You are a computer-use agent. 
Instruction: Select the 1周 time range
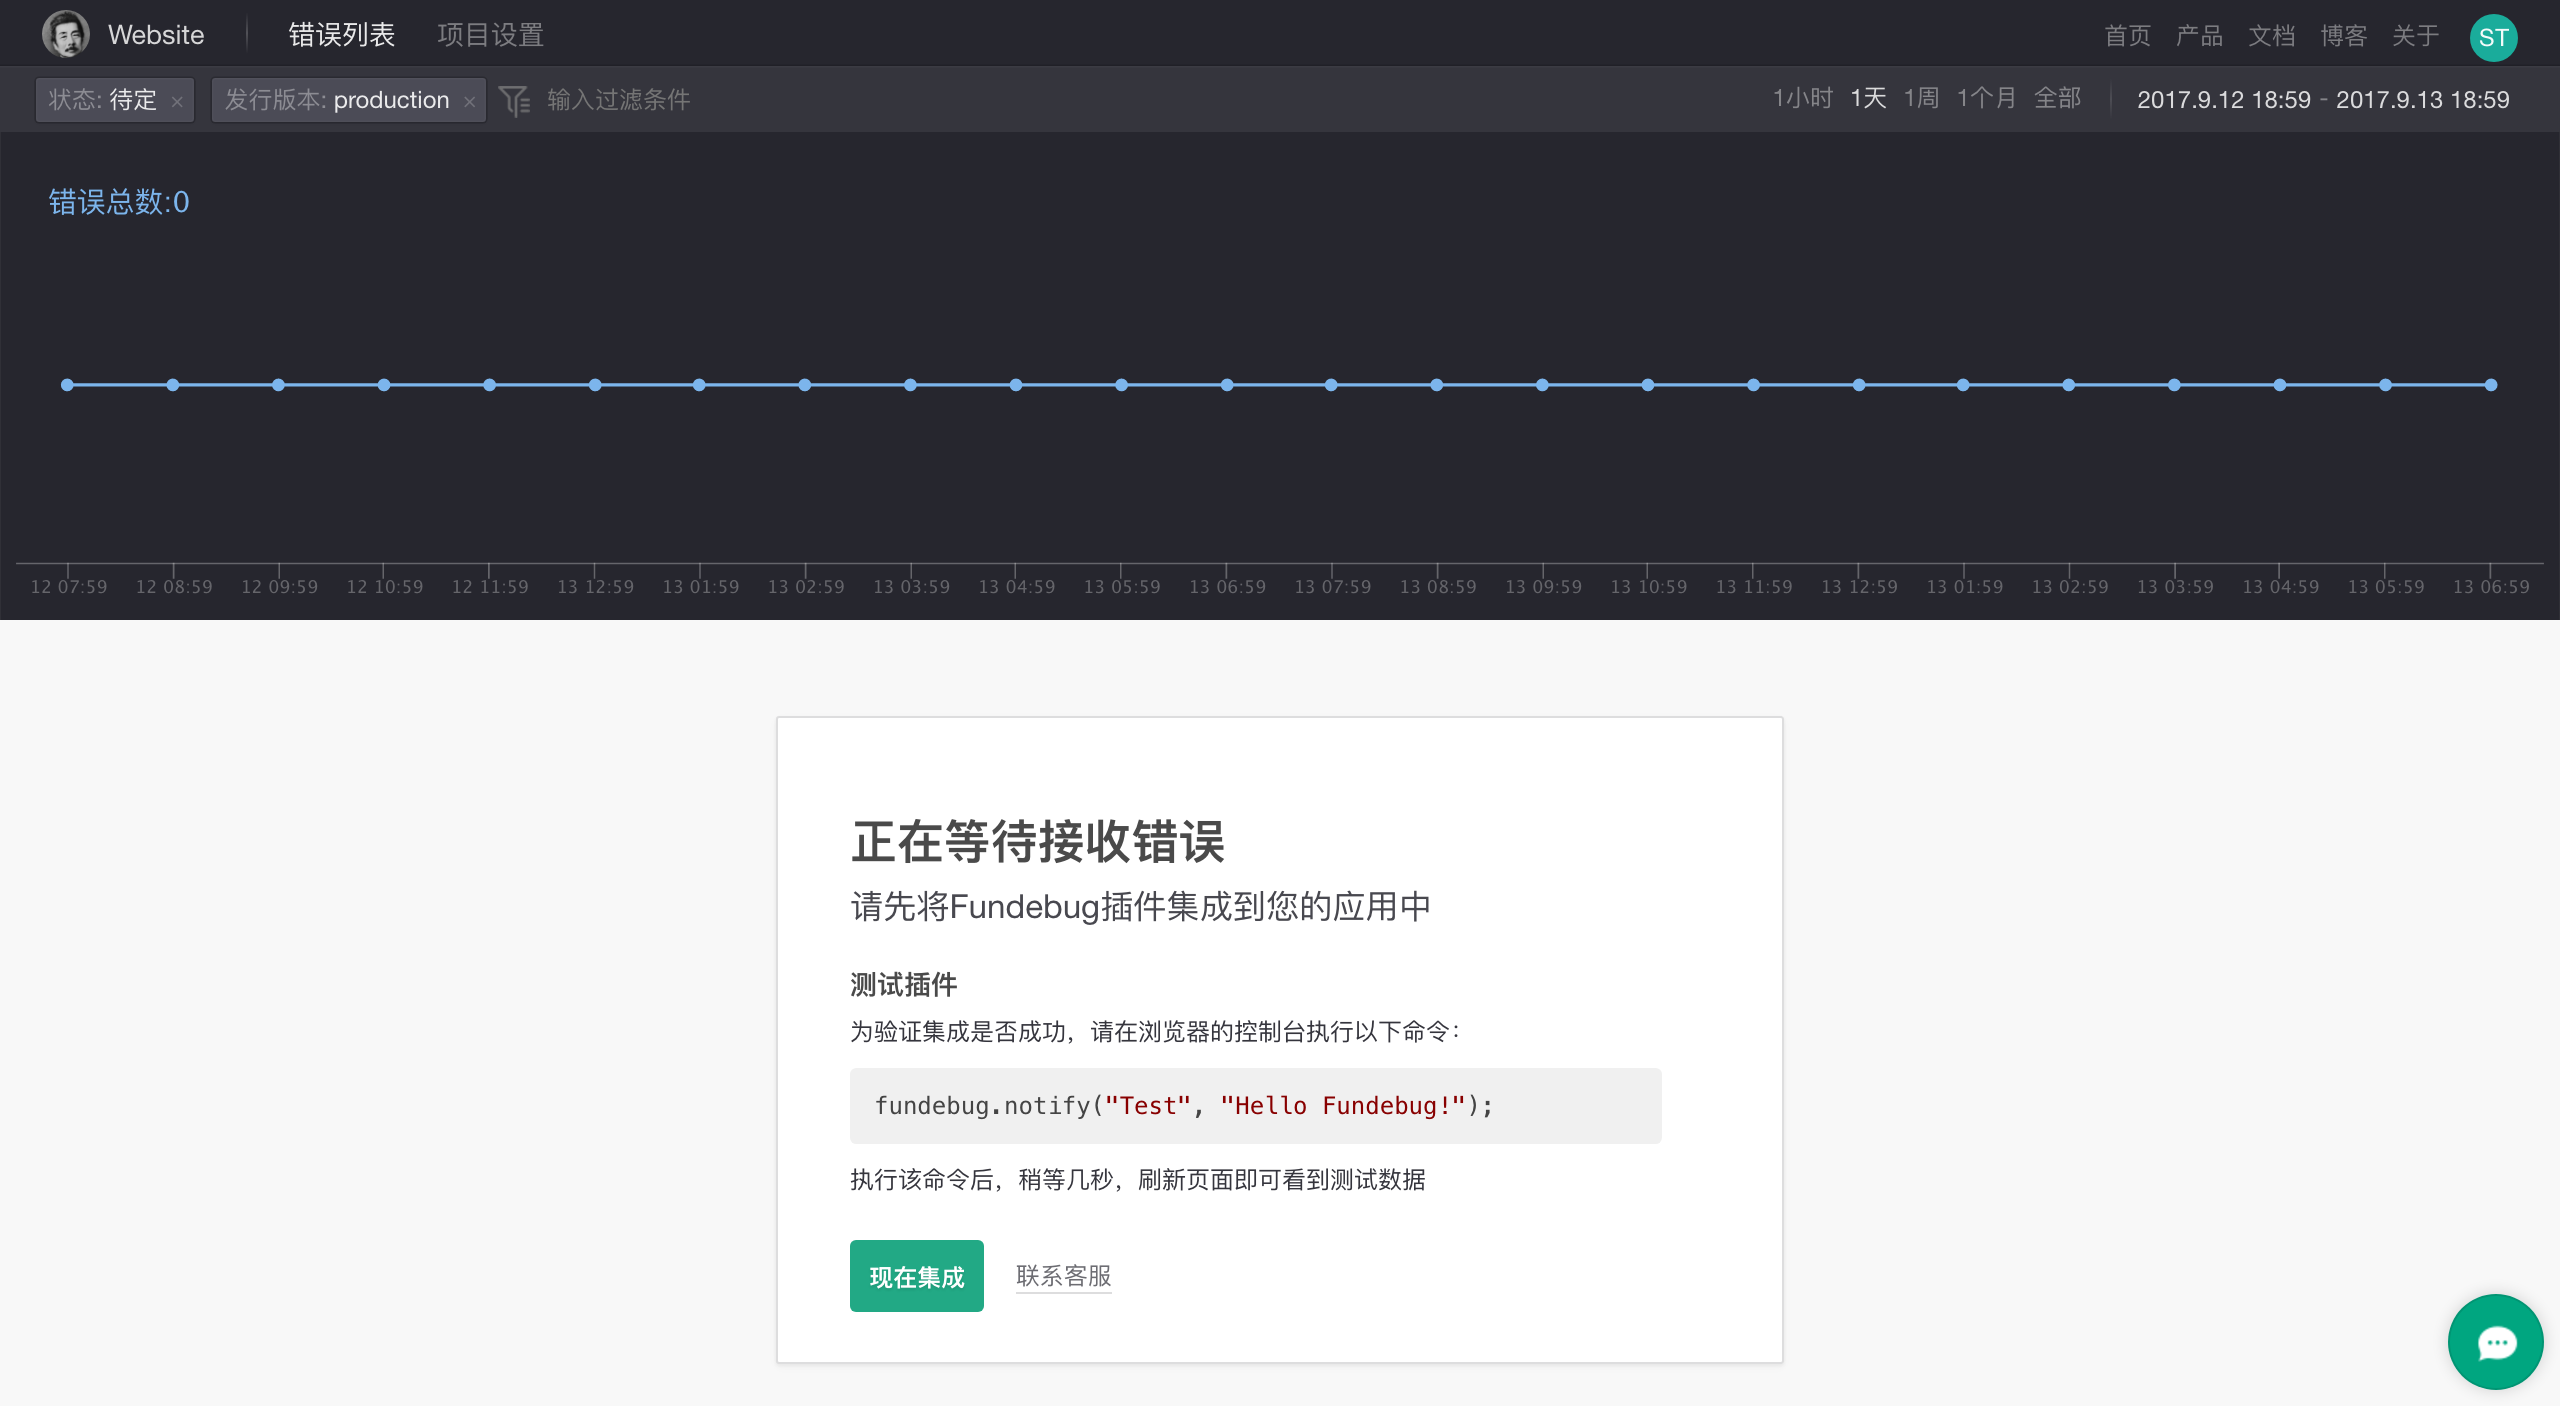[1921, 98]
